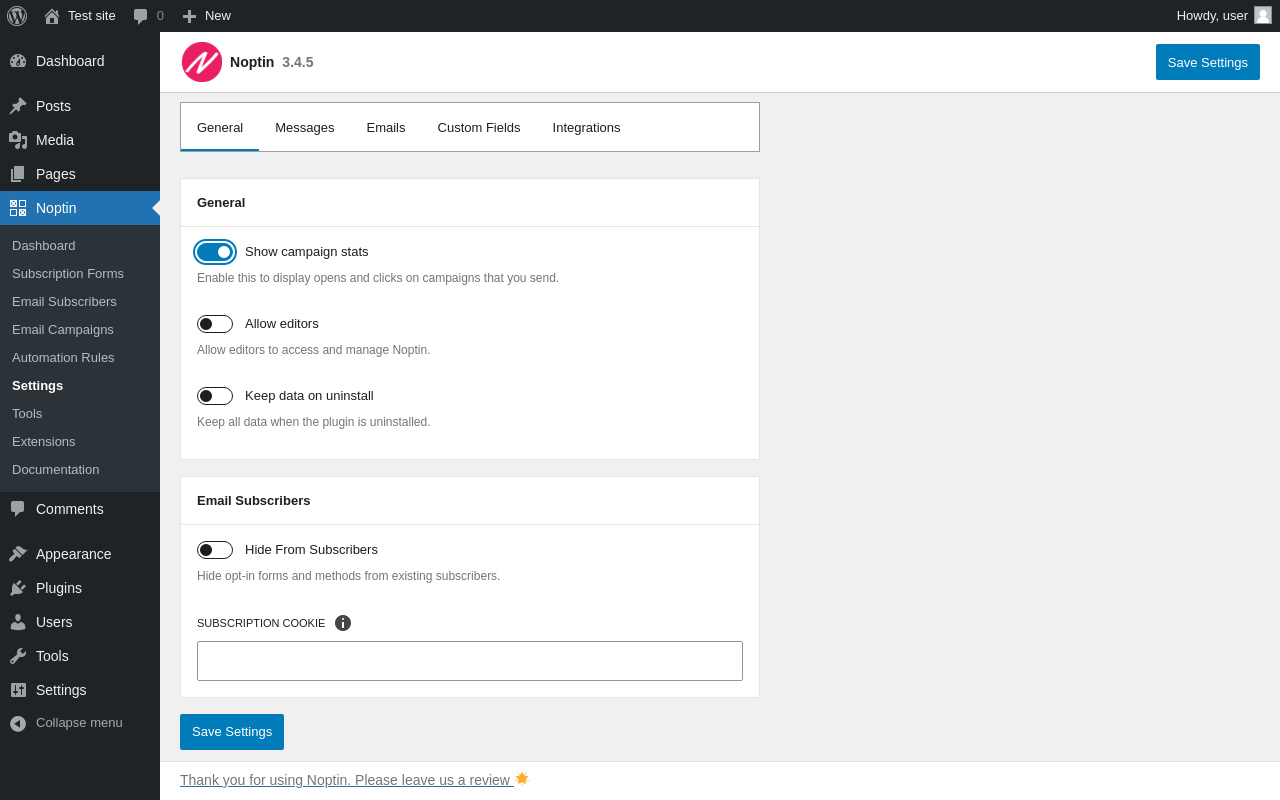1280x800 pixels.
Task: Click the Posts pin icon
Action: click(x=18, y=106)
